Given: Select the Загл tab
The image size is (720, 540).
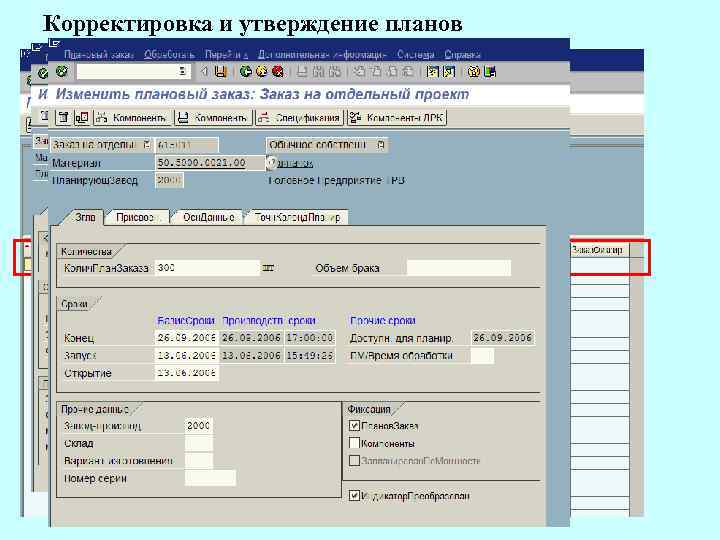Looking at the screenshot, I should click(85, 217).
